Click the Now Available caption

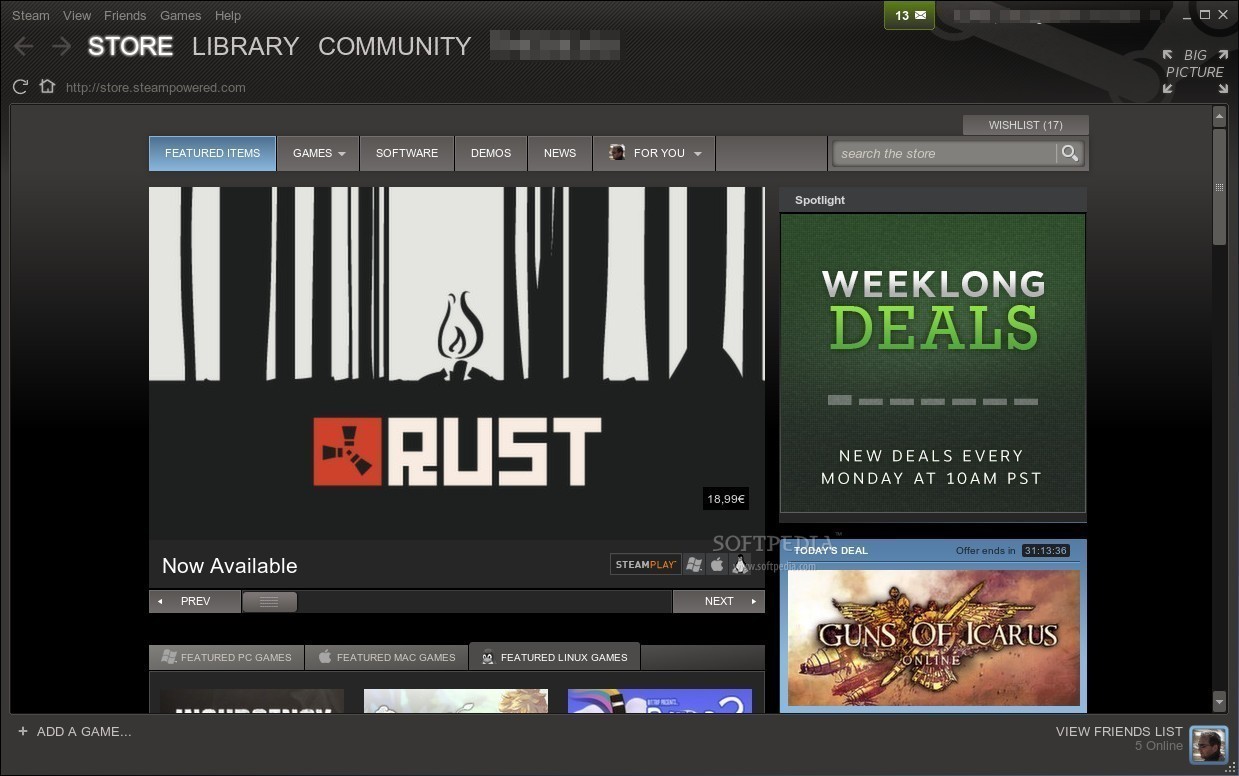click(230, 565)
